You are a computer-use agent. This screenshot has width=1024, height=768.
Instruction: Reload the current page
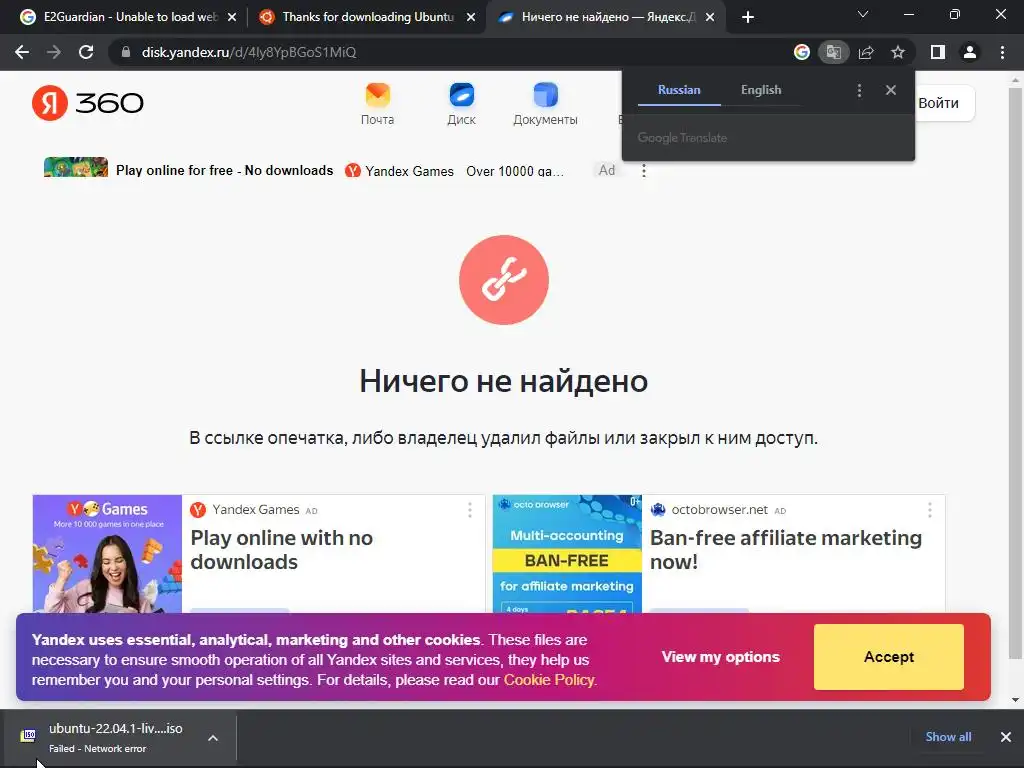86,52
